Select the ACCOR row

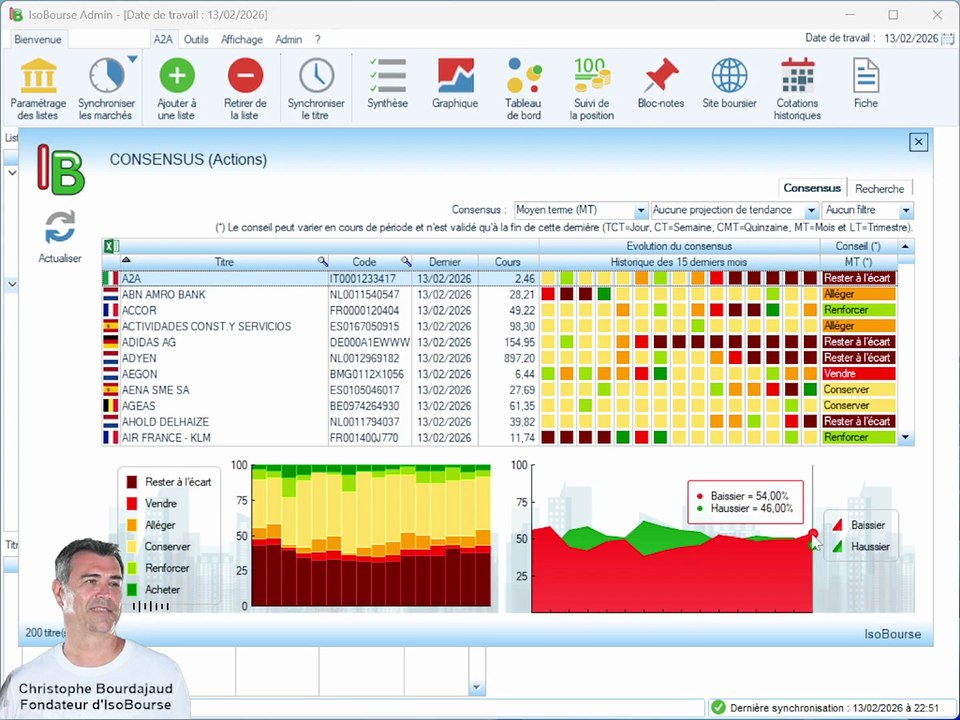click(x=500, y=310)
